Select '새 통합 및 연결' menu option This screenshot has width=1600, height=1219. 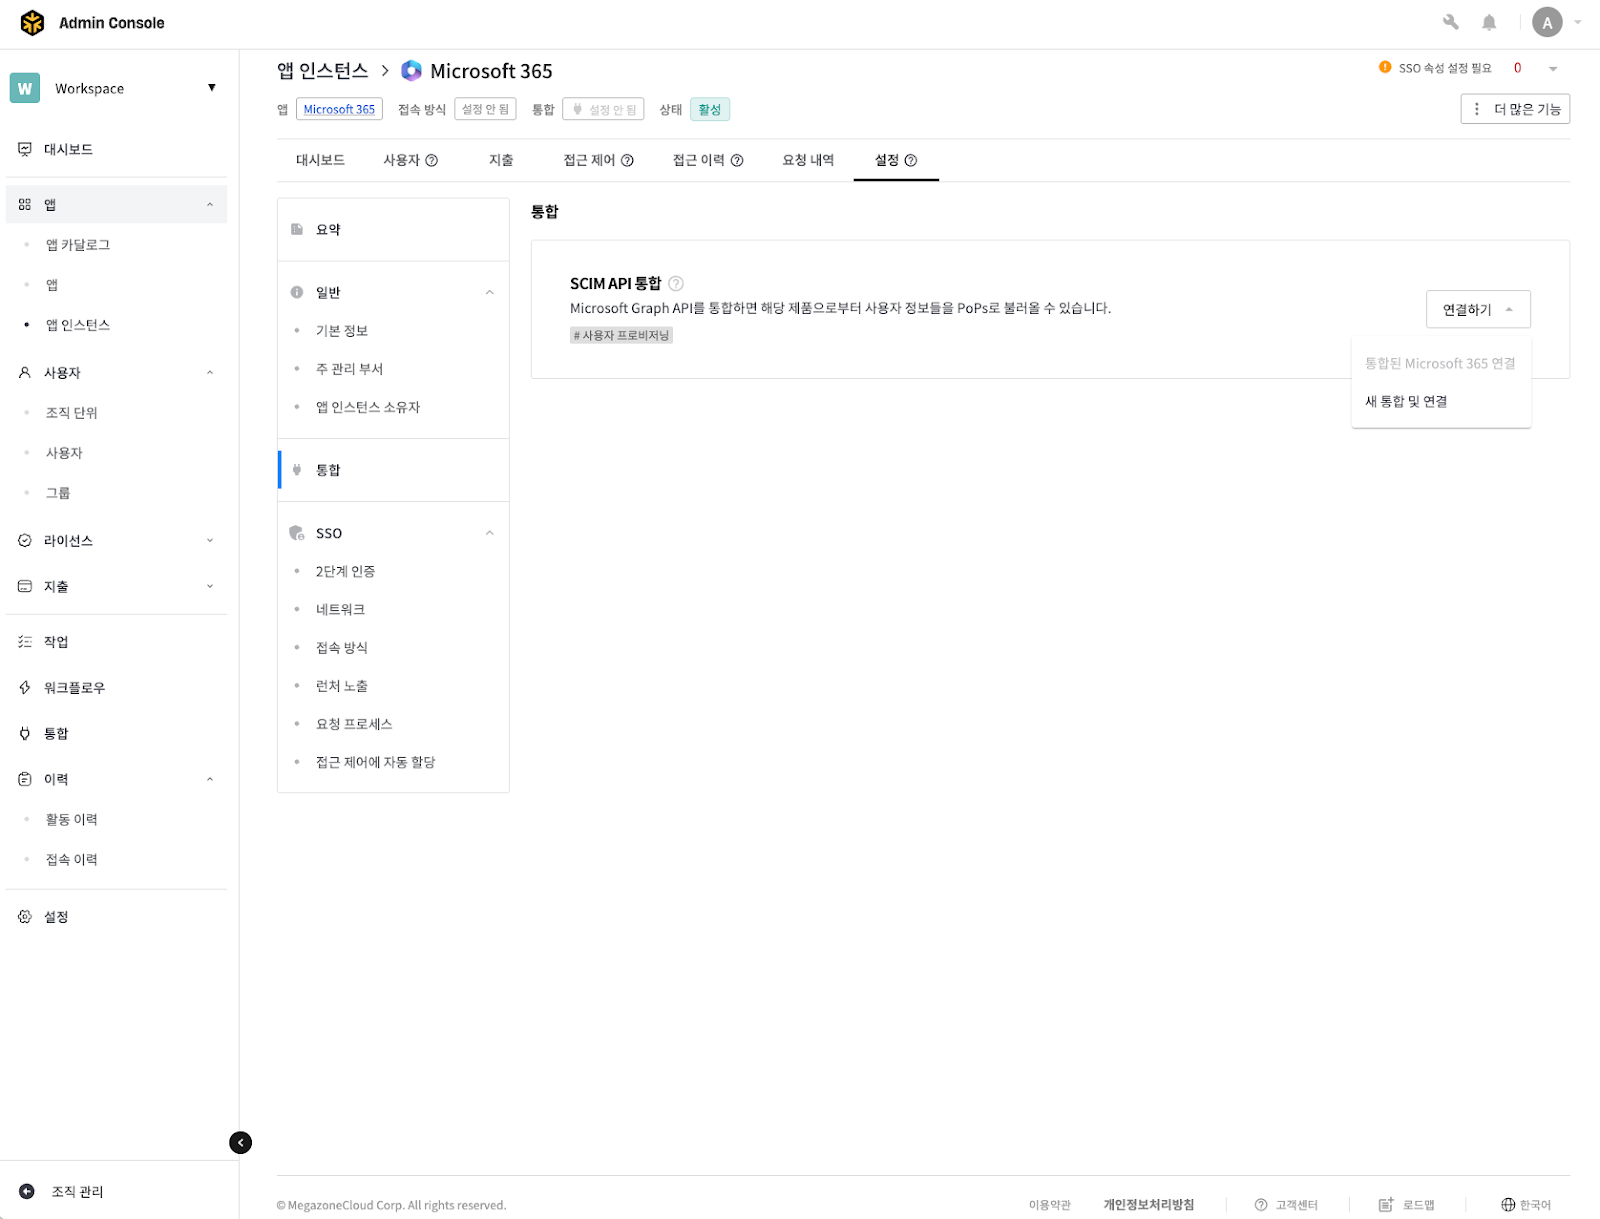click(1406, 401)
